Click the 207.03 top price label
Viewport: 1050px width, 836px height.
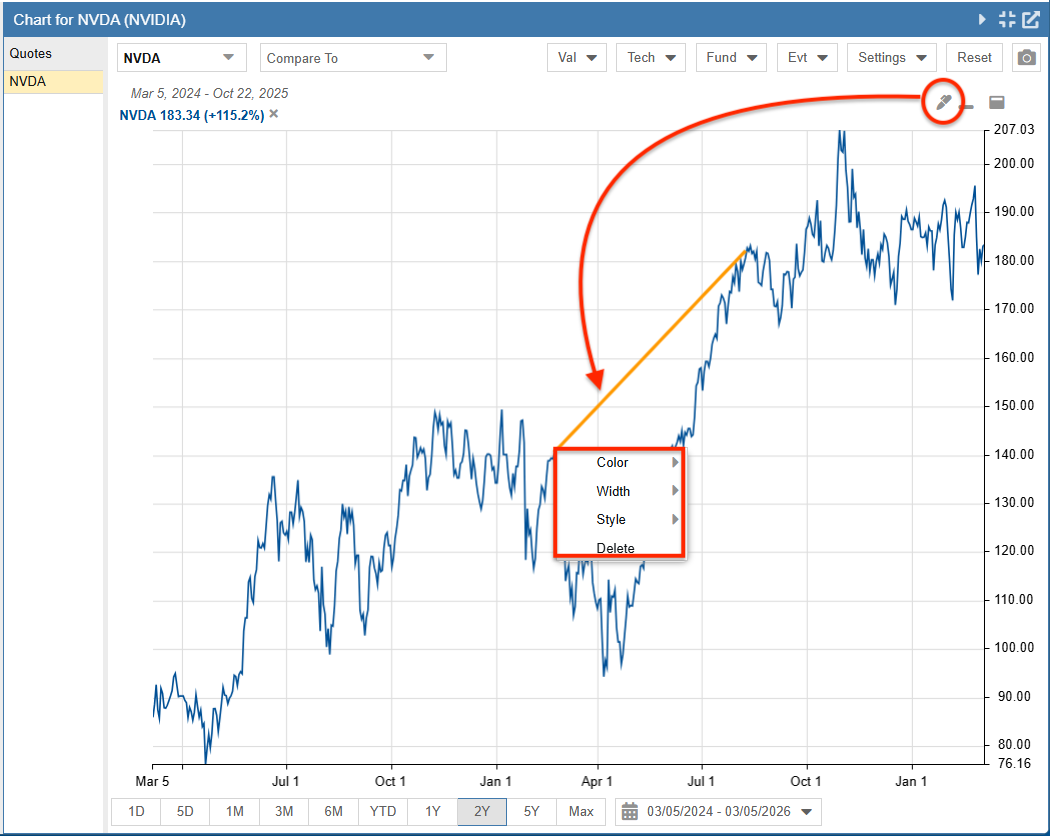pyautogui.click(x=1014, y=129)
